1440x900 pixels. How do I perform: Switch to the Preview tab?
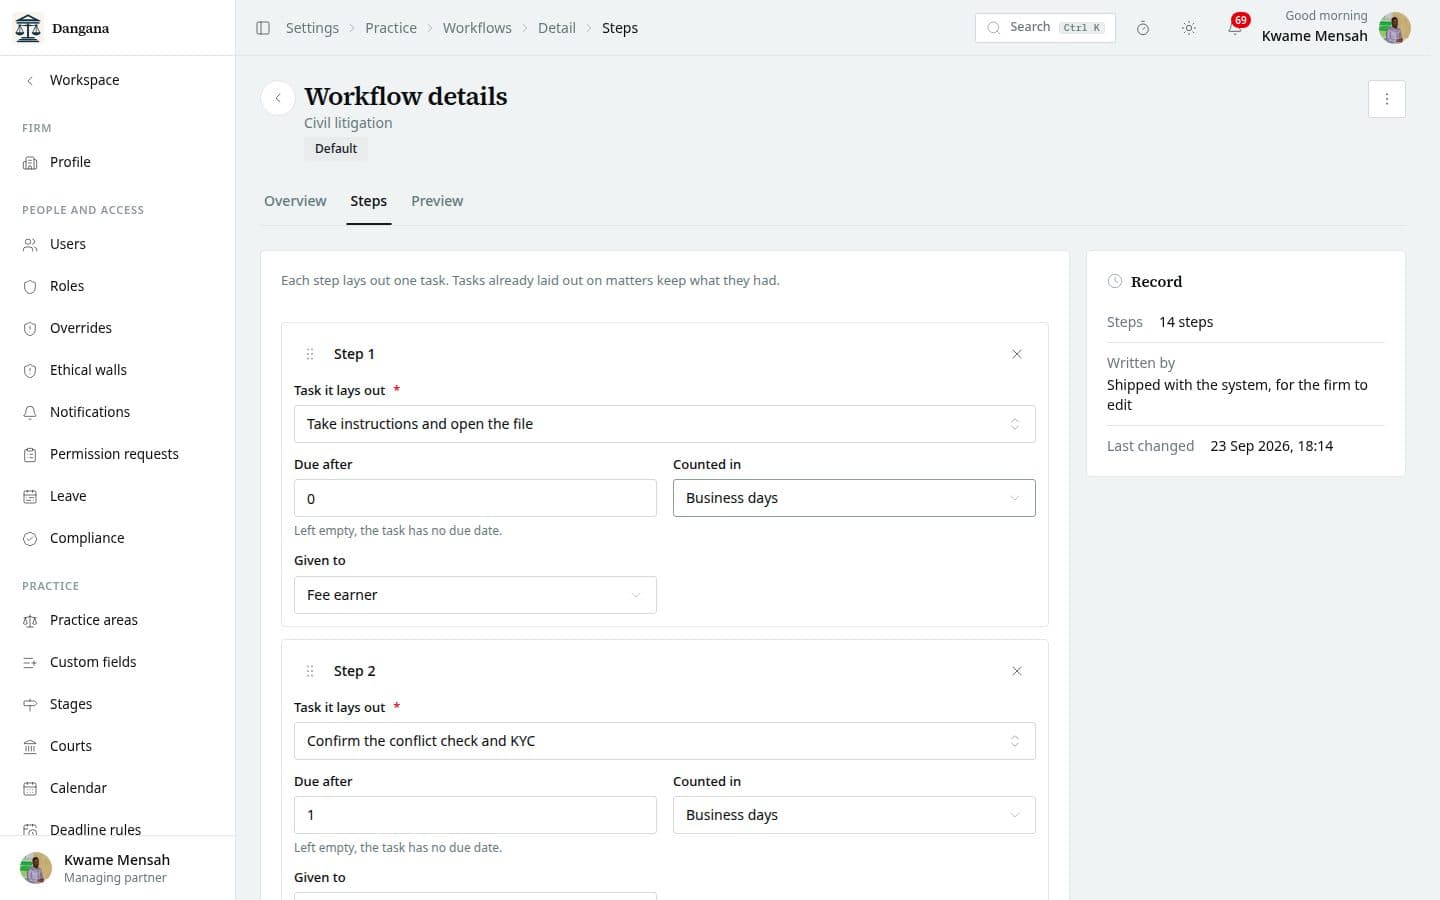[437, 201]
